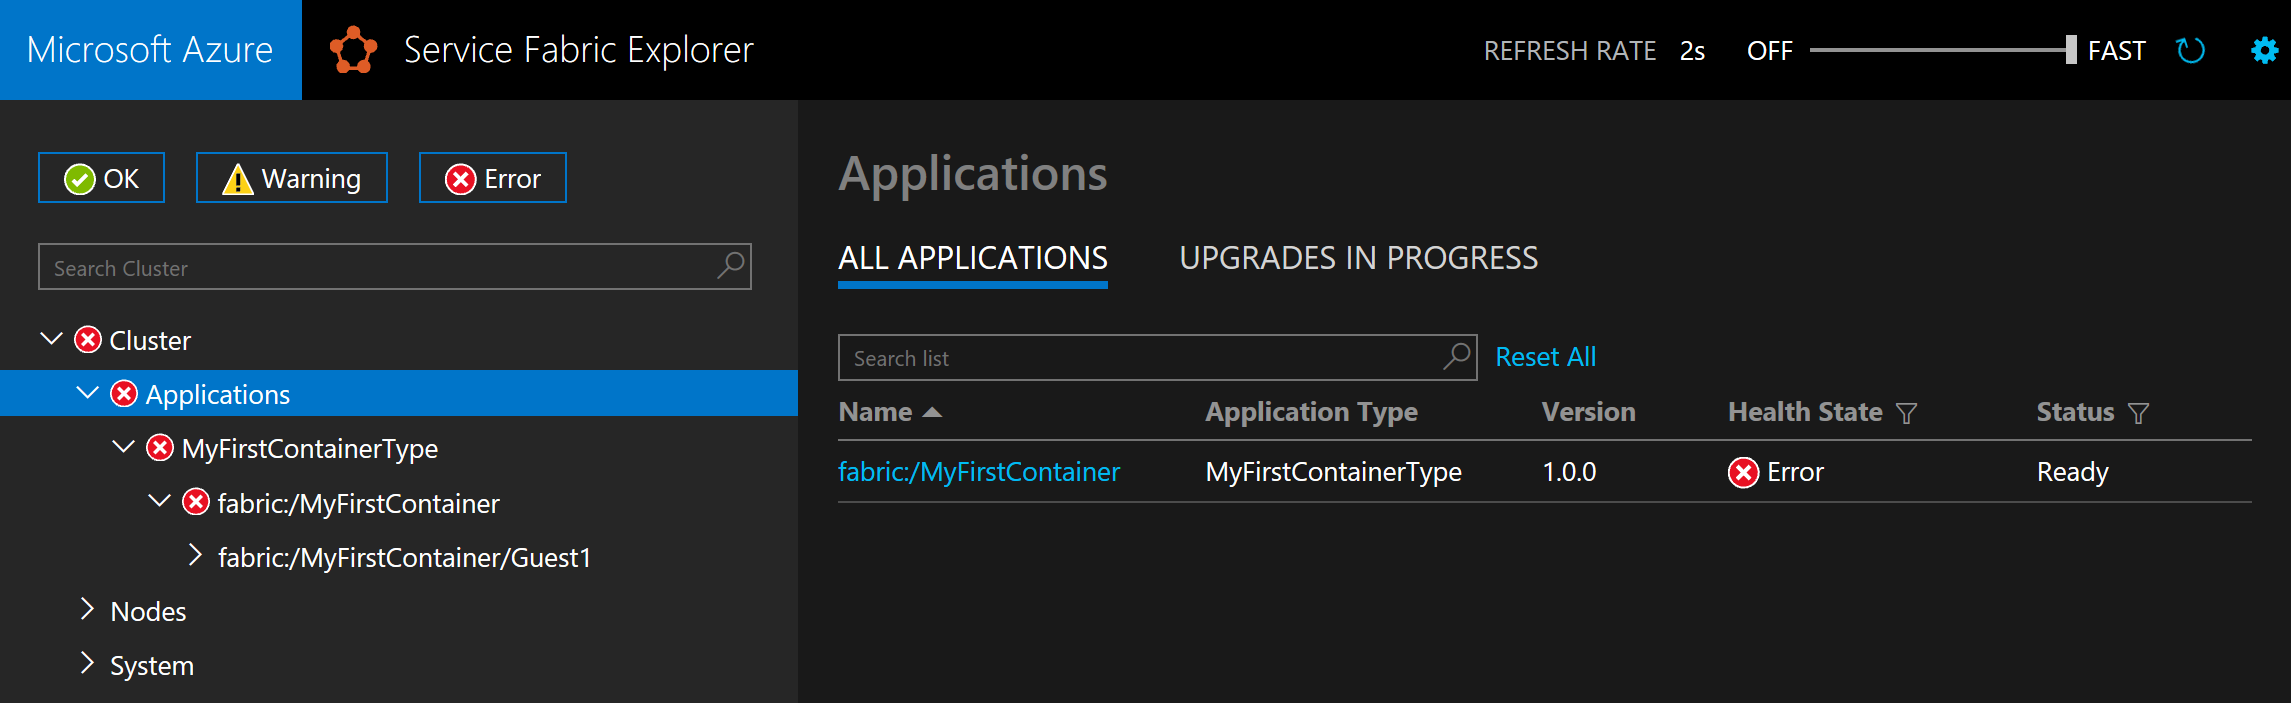Click the Search Cluster magnifier icon
The height and width of the screenshot is (703, 2291).
point(731,266)
